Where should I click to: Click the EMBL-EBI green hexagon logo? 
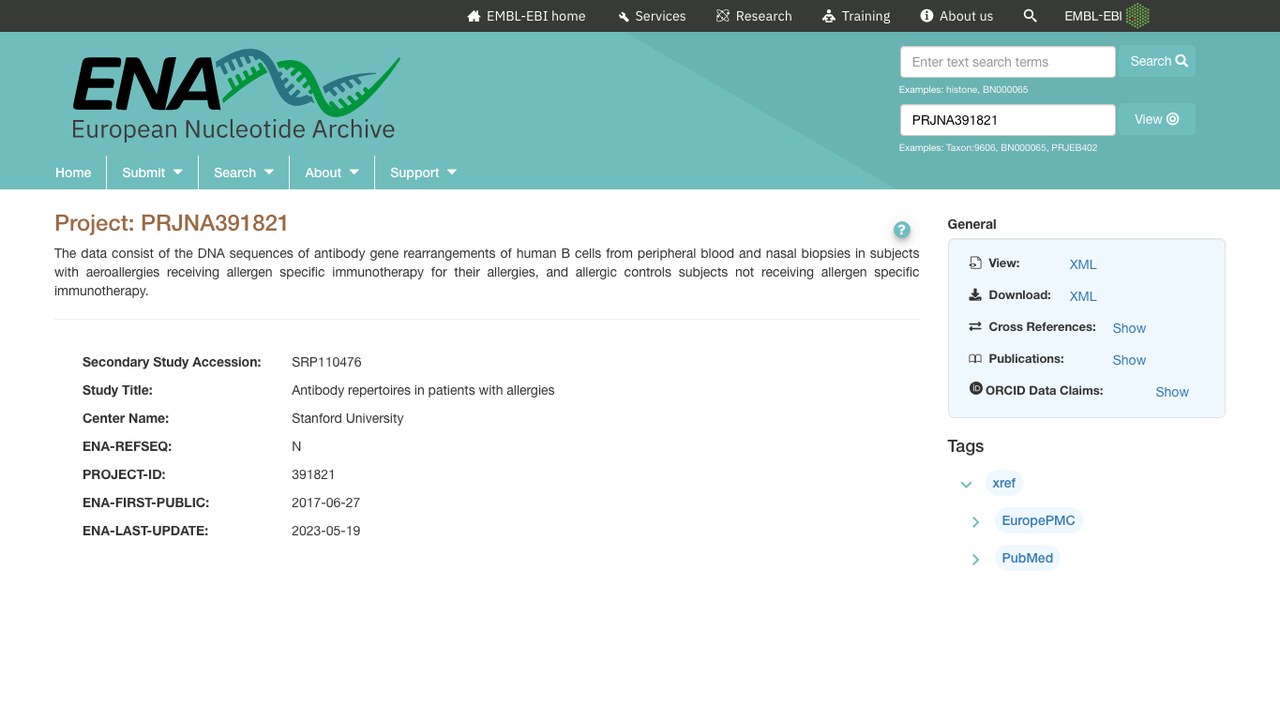coord(1137,16)
